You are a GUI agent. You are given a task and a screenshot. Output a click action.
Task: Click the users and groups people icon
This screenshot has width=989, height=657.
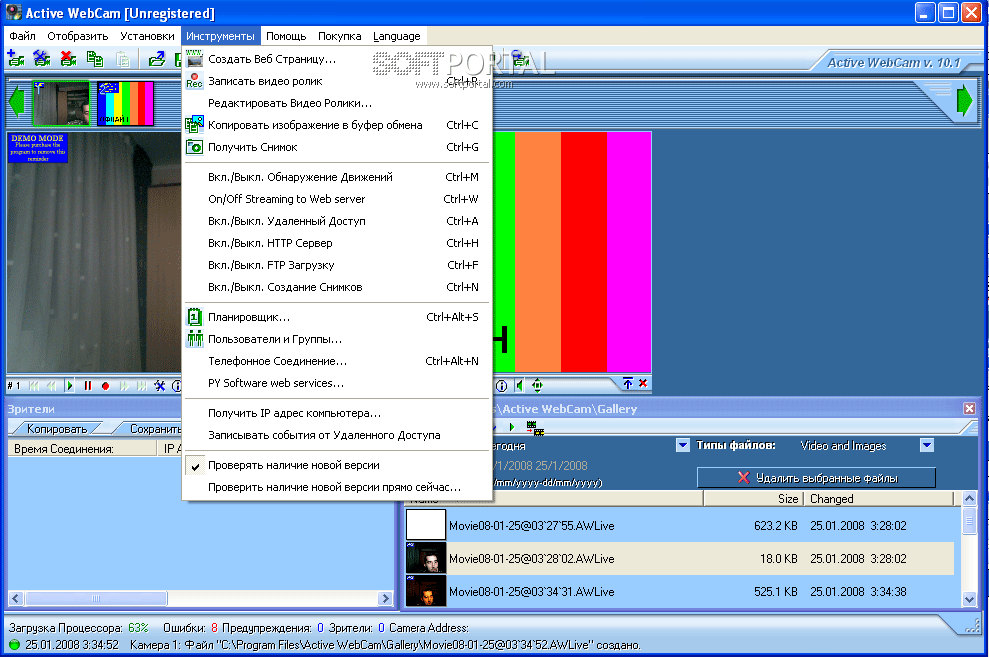click(x=194, y=339)
